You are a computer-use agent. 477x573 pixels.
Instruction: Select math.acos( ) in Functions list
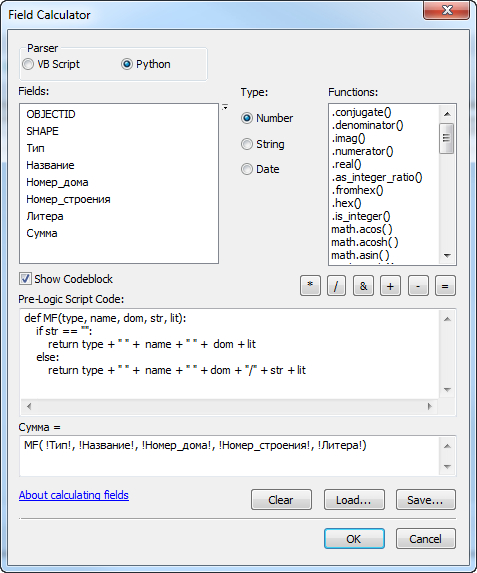[362, 229]
